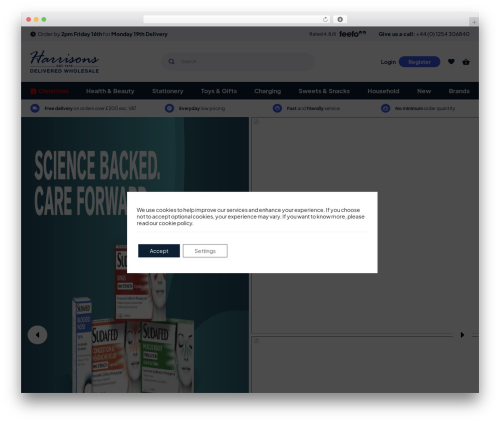Click the Sudafed Science Backed banner
Image resolution: width=500 pixels, height=423 pixels.
(135, 255)
